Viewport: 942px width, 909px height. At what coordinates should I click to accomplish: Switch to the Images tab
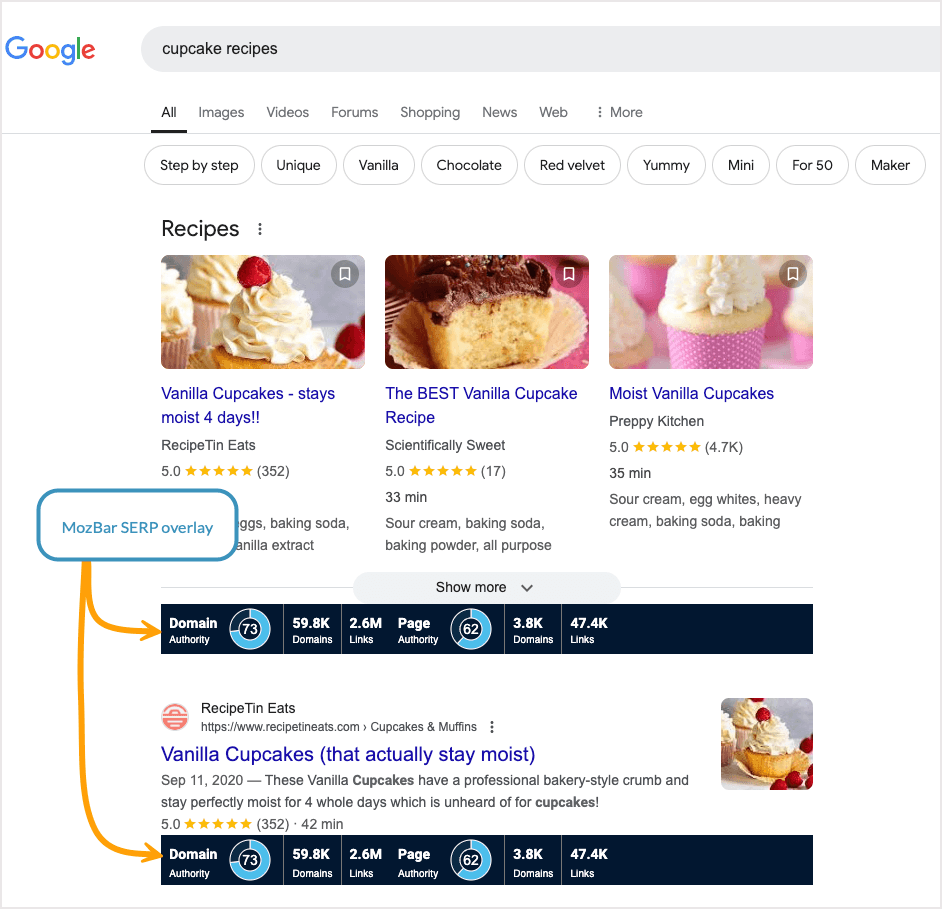coord(221,112)
